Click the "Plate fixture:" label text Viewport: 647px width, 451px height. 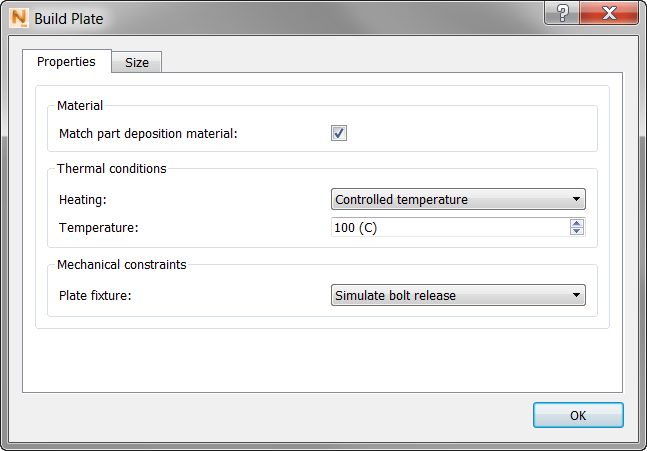click(x=95, y=295)
